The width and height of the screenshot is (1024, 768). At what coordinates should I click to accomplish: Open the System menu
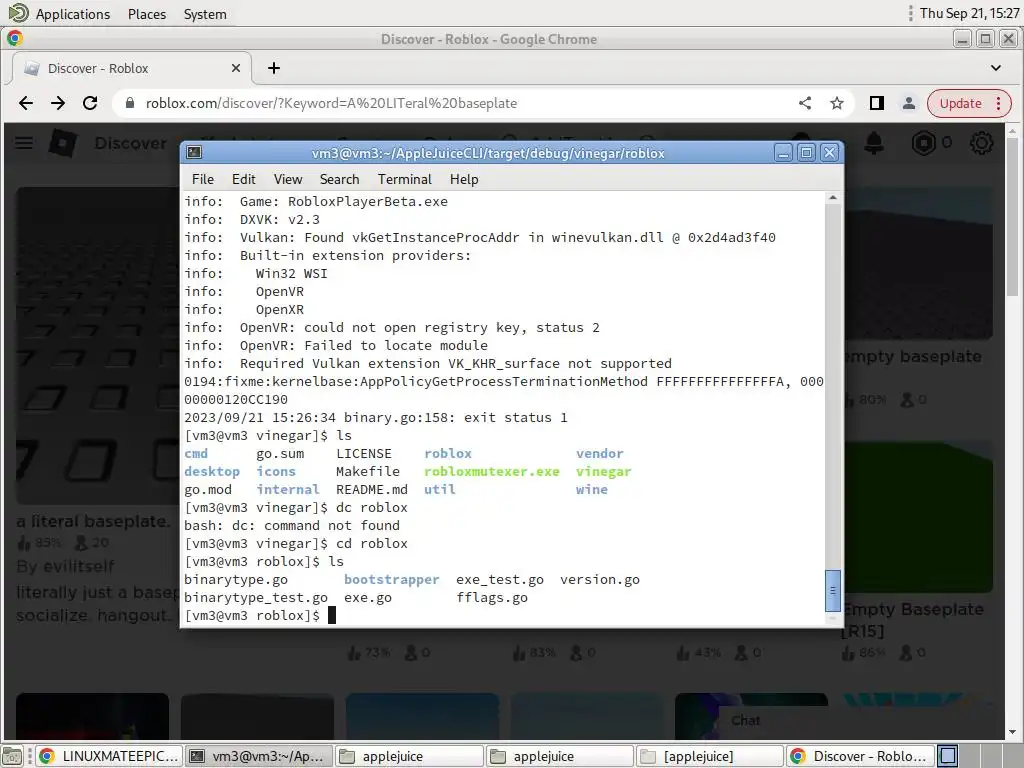[x=205, y=14]
